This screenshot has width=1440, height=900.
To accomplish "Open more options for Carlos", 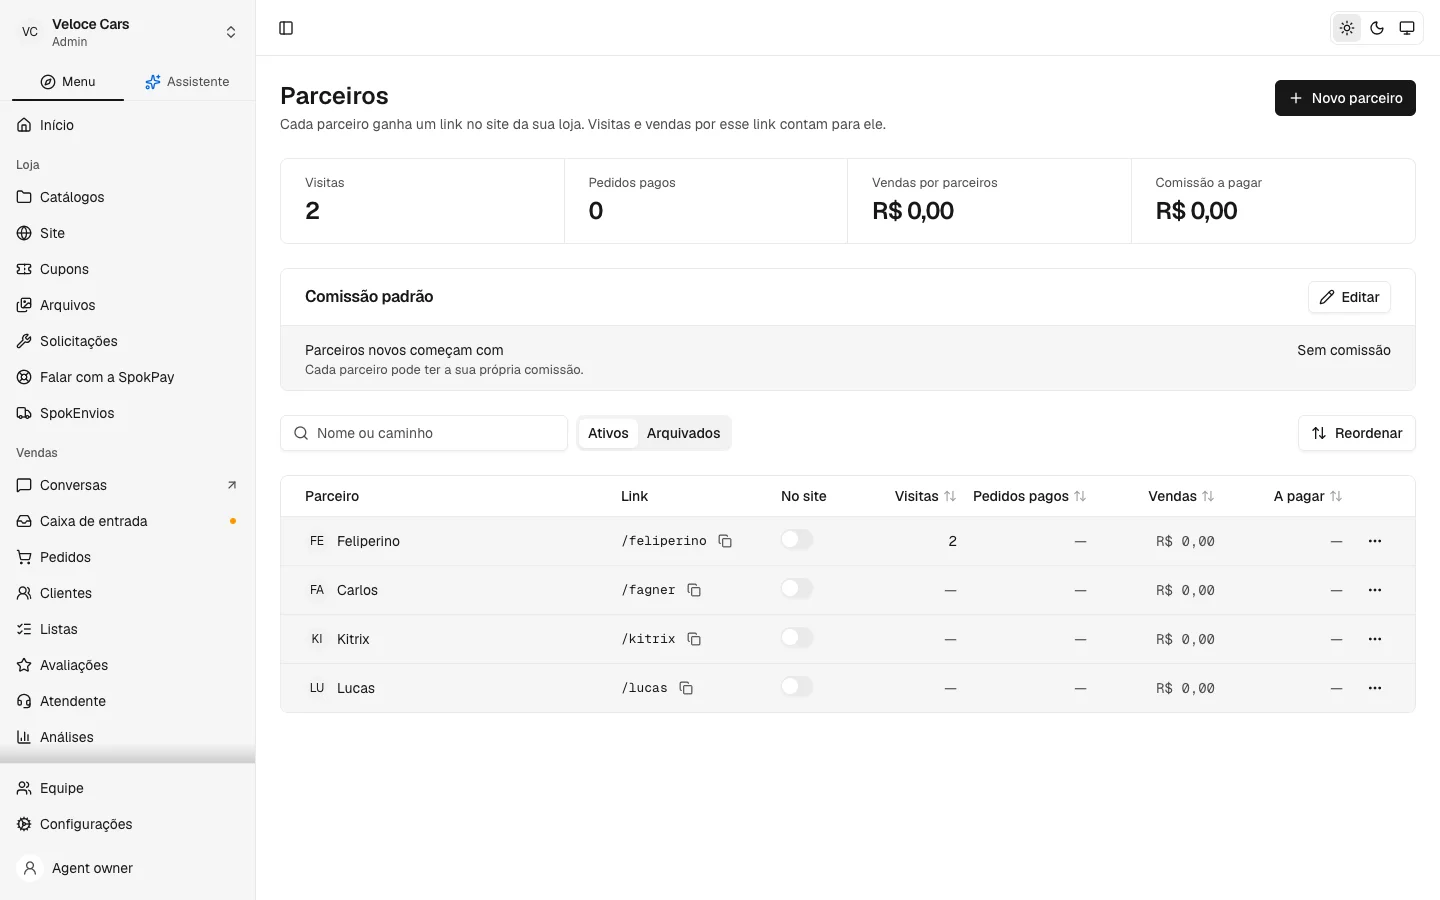I will [x=1375, y=590].
